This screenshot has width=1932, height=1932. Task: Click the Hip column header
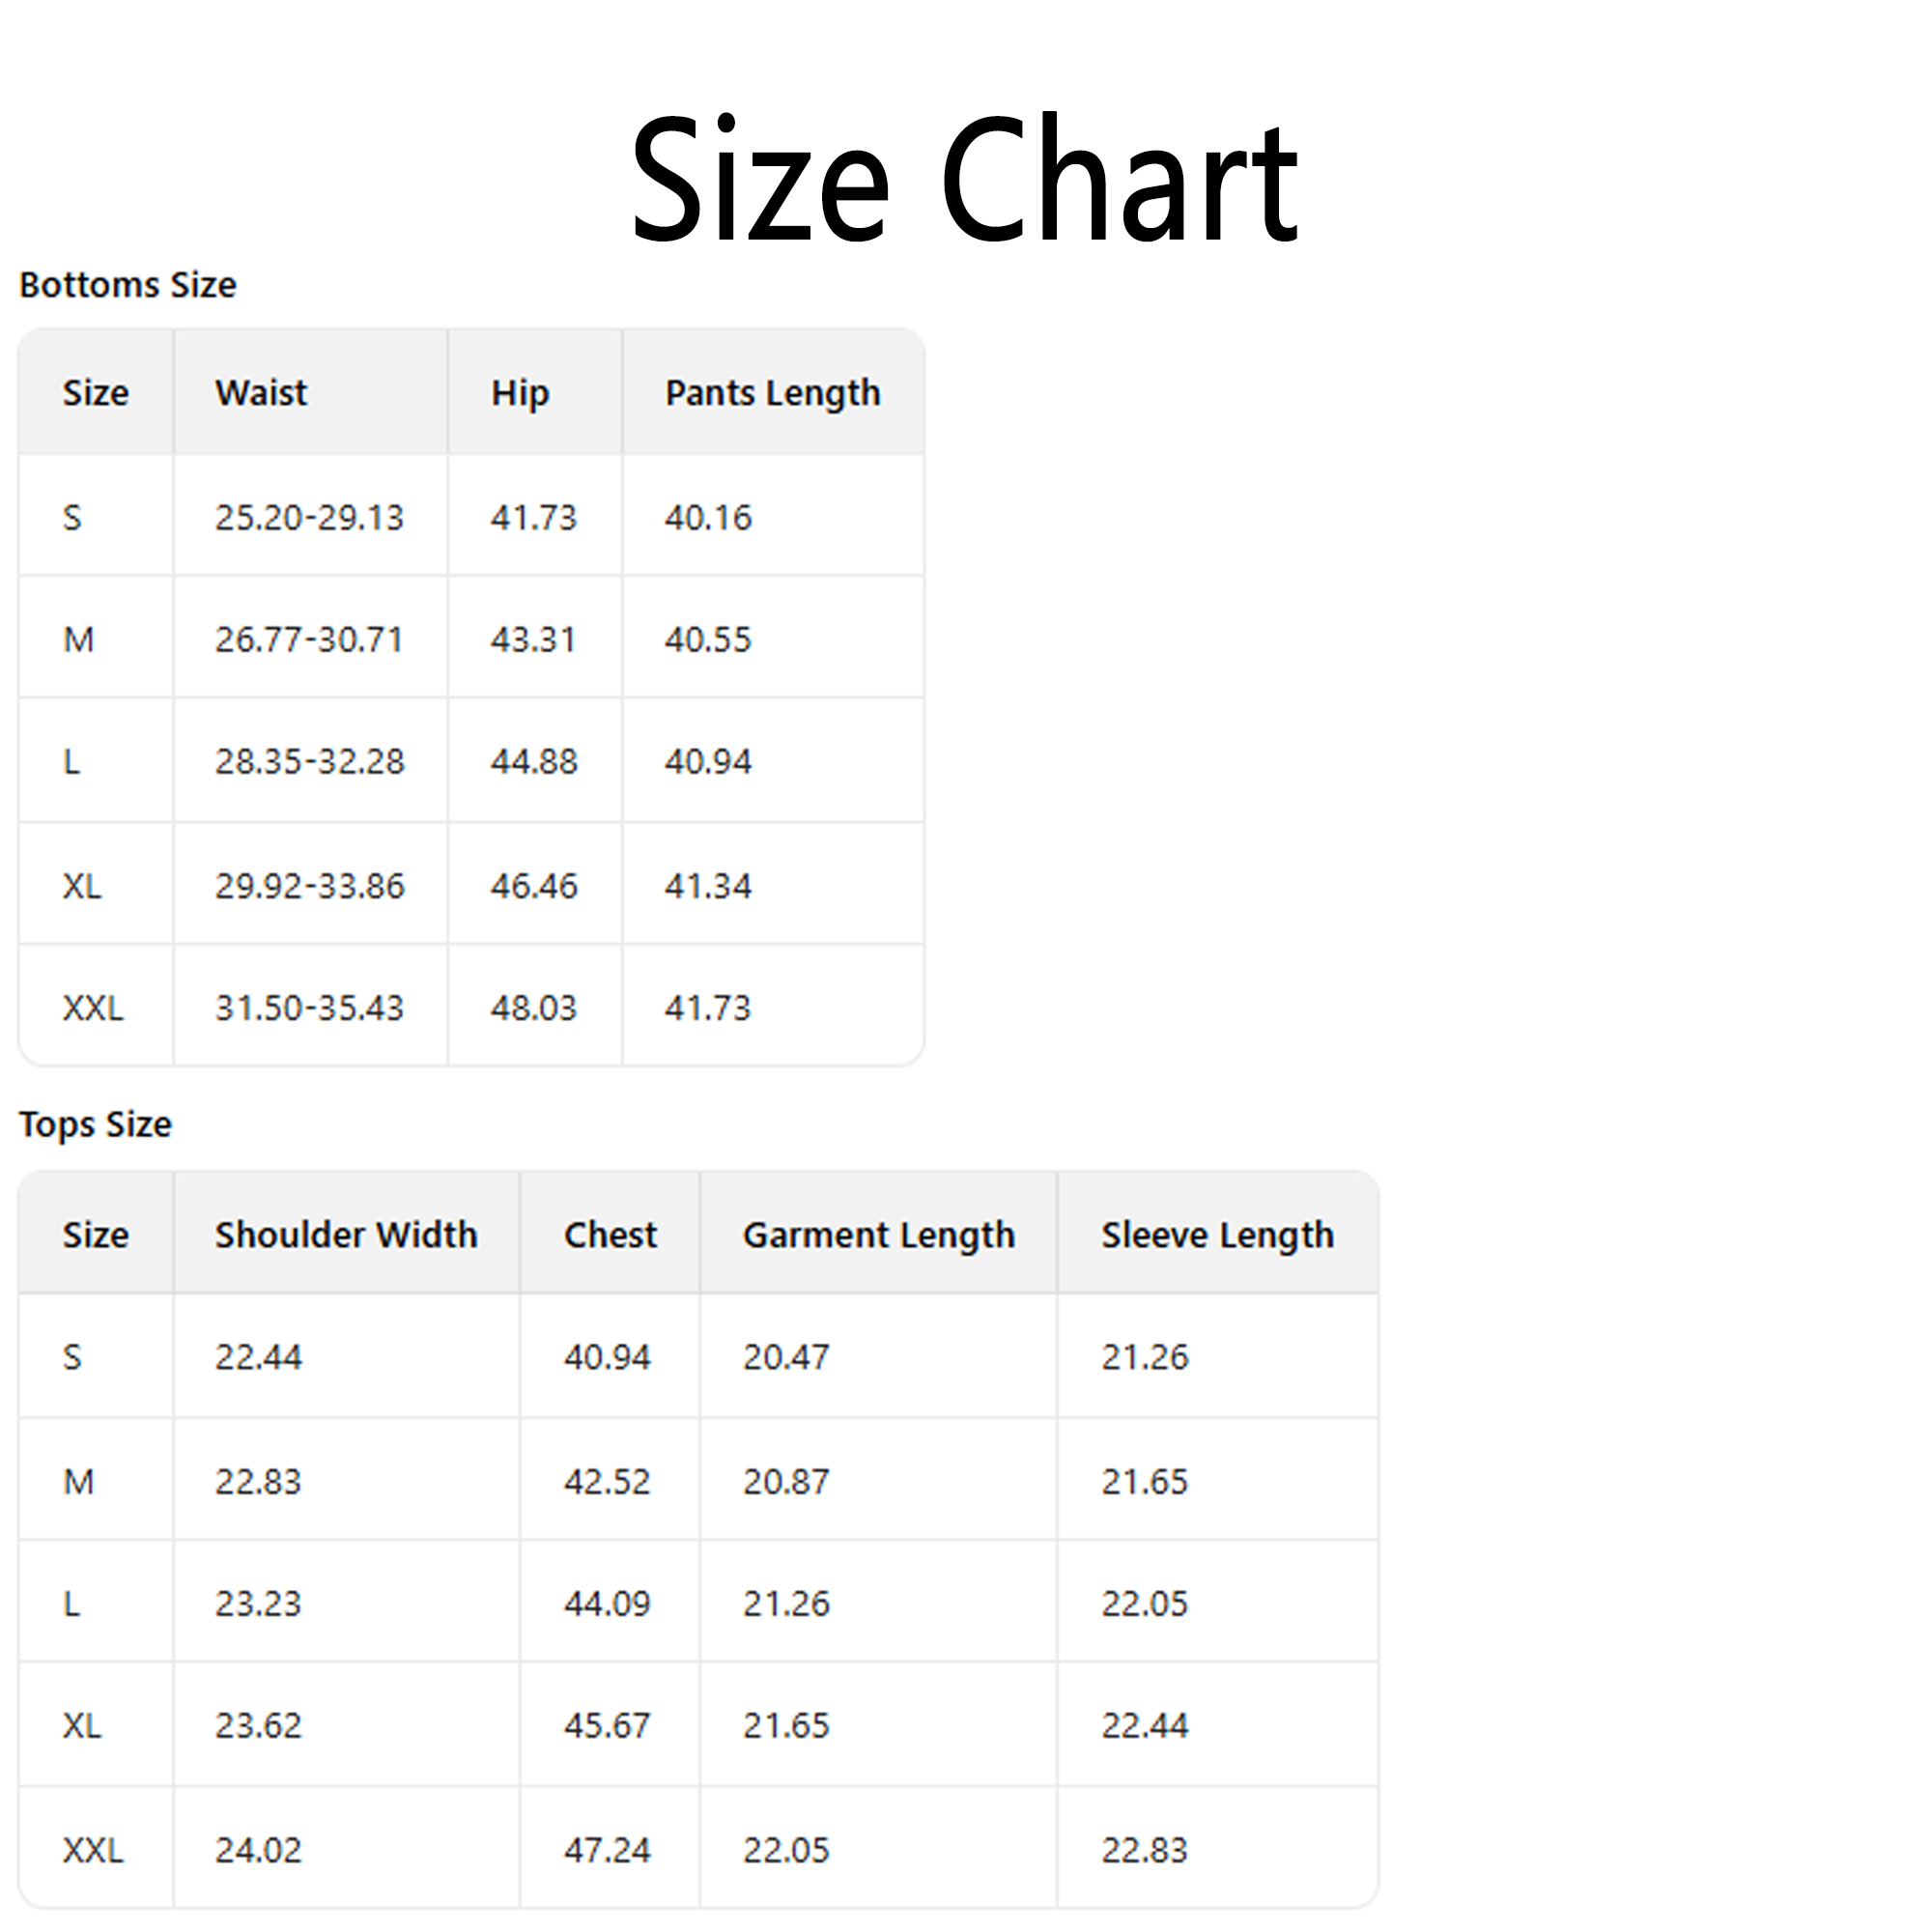(518, 392)
